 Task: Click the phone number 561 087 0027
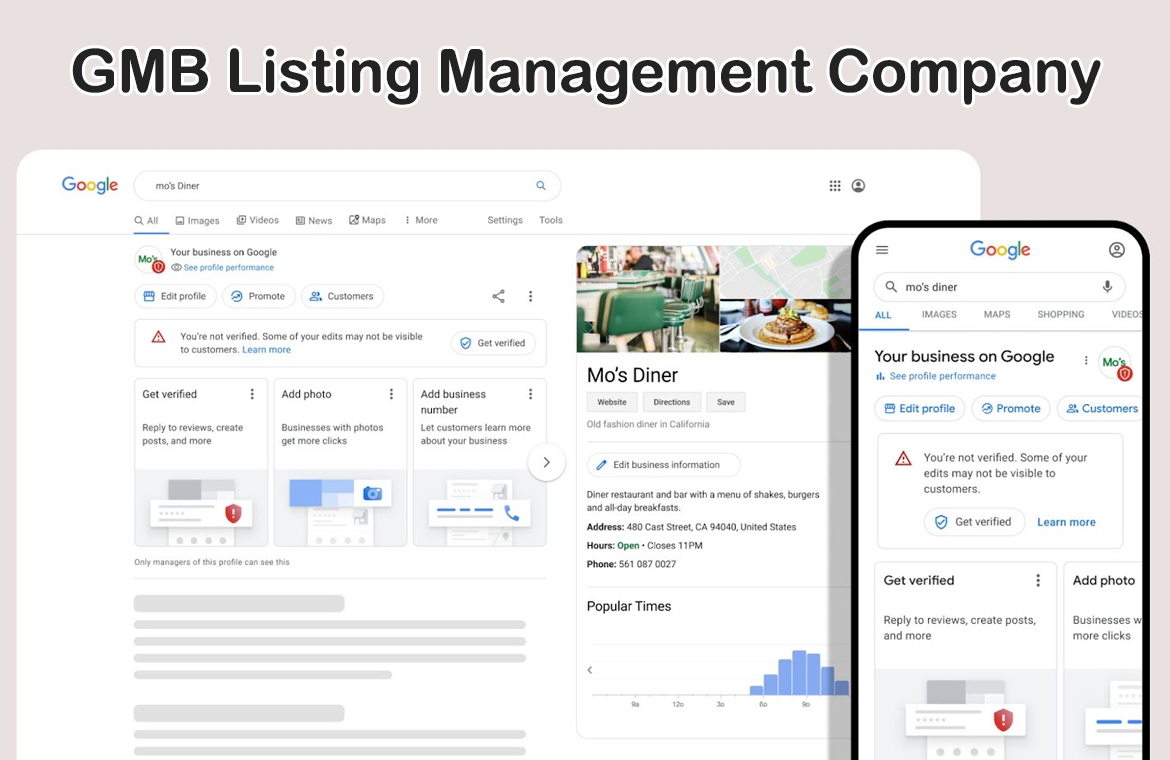tap(647, 564)
